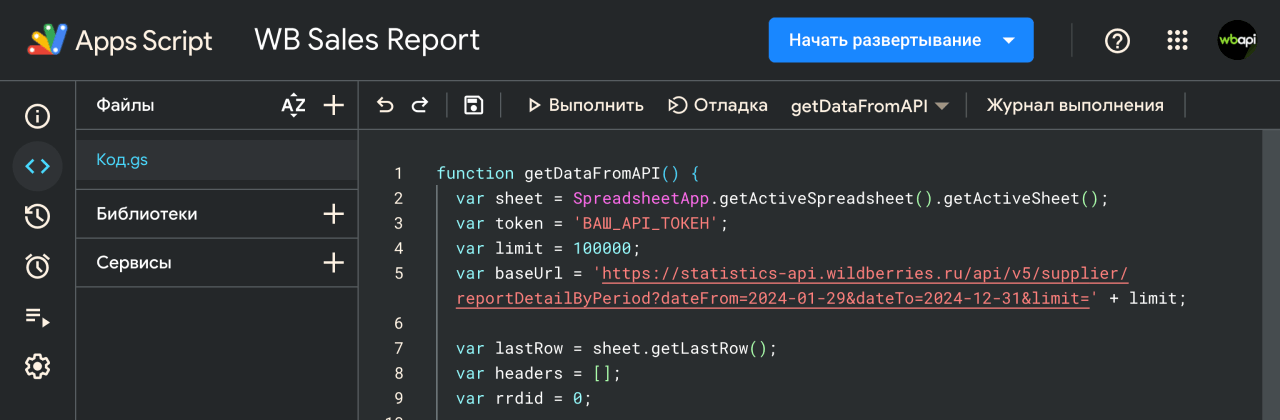1280x420 pixels.
Task: Open Project Settings gear icon
Action: pos(37,367)
